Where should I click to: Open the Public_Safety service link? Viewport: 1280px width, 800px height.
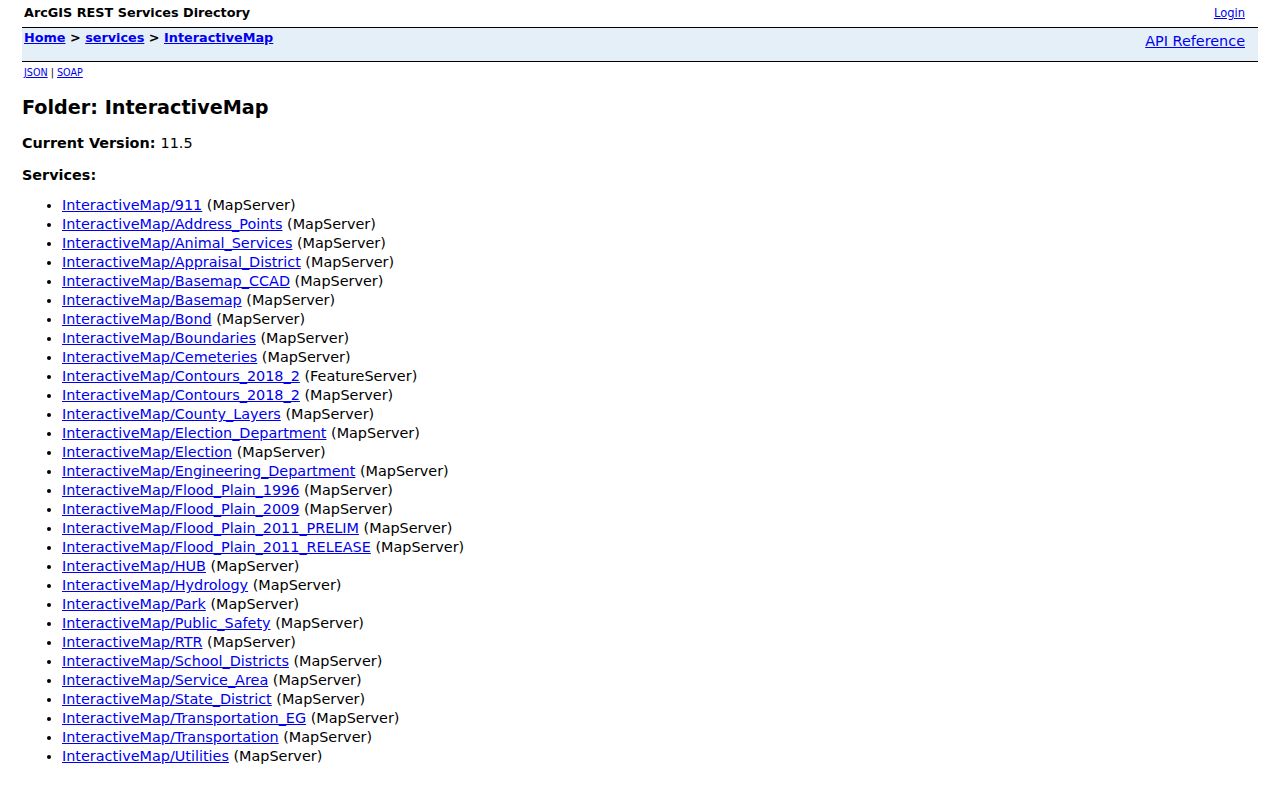(x=166, y=623)
